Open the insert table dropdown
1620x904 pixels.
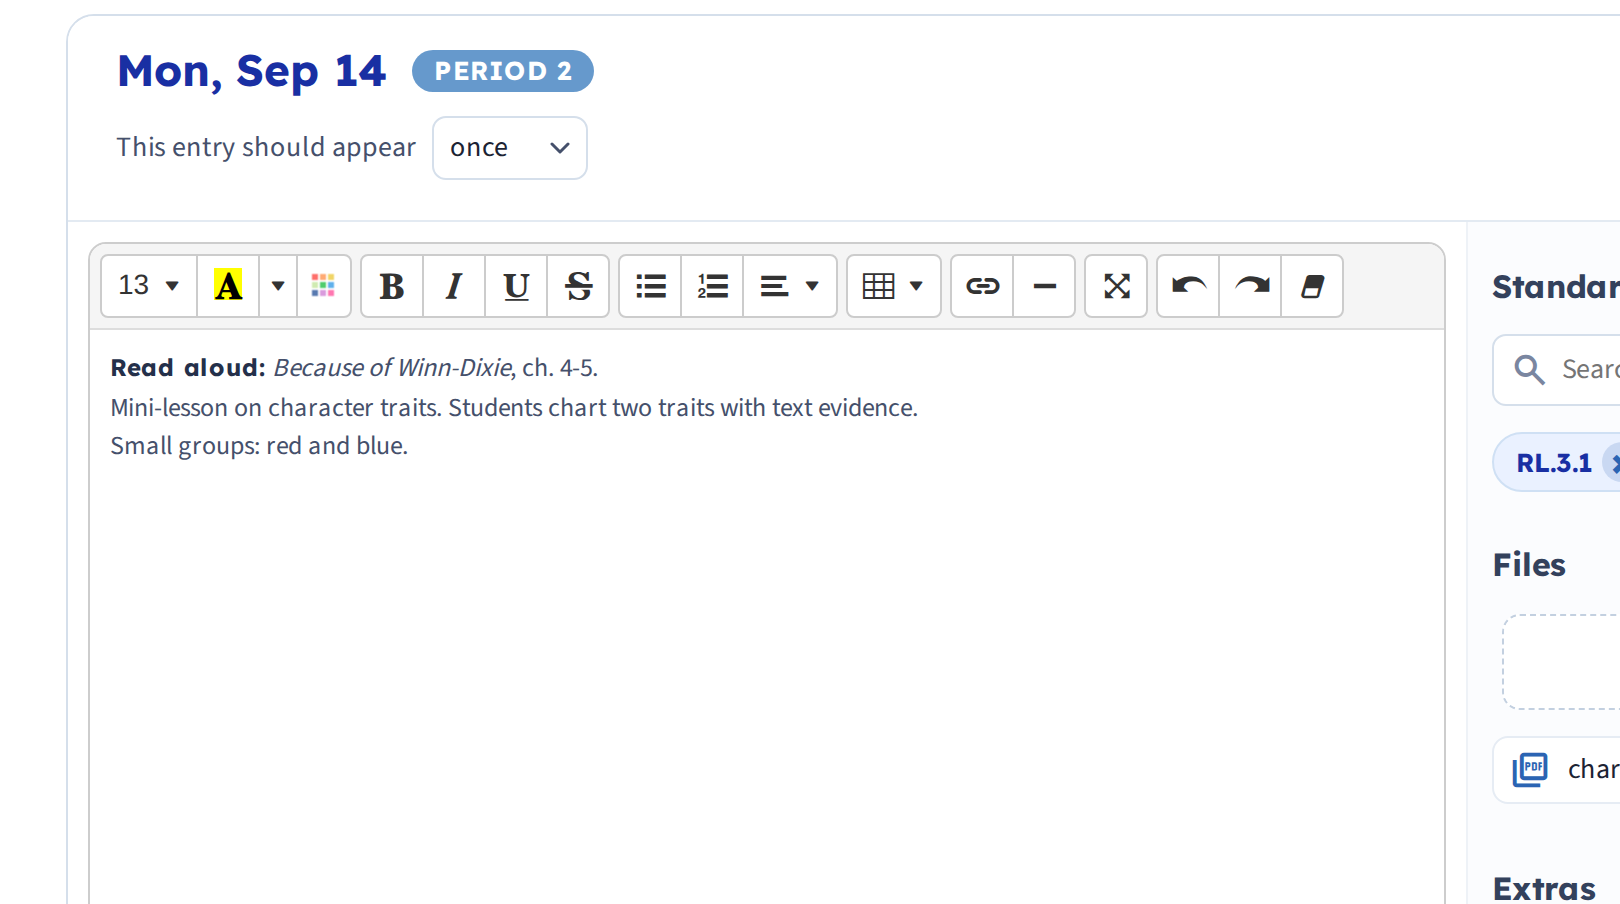pos(894,286)
